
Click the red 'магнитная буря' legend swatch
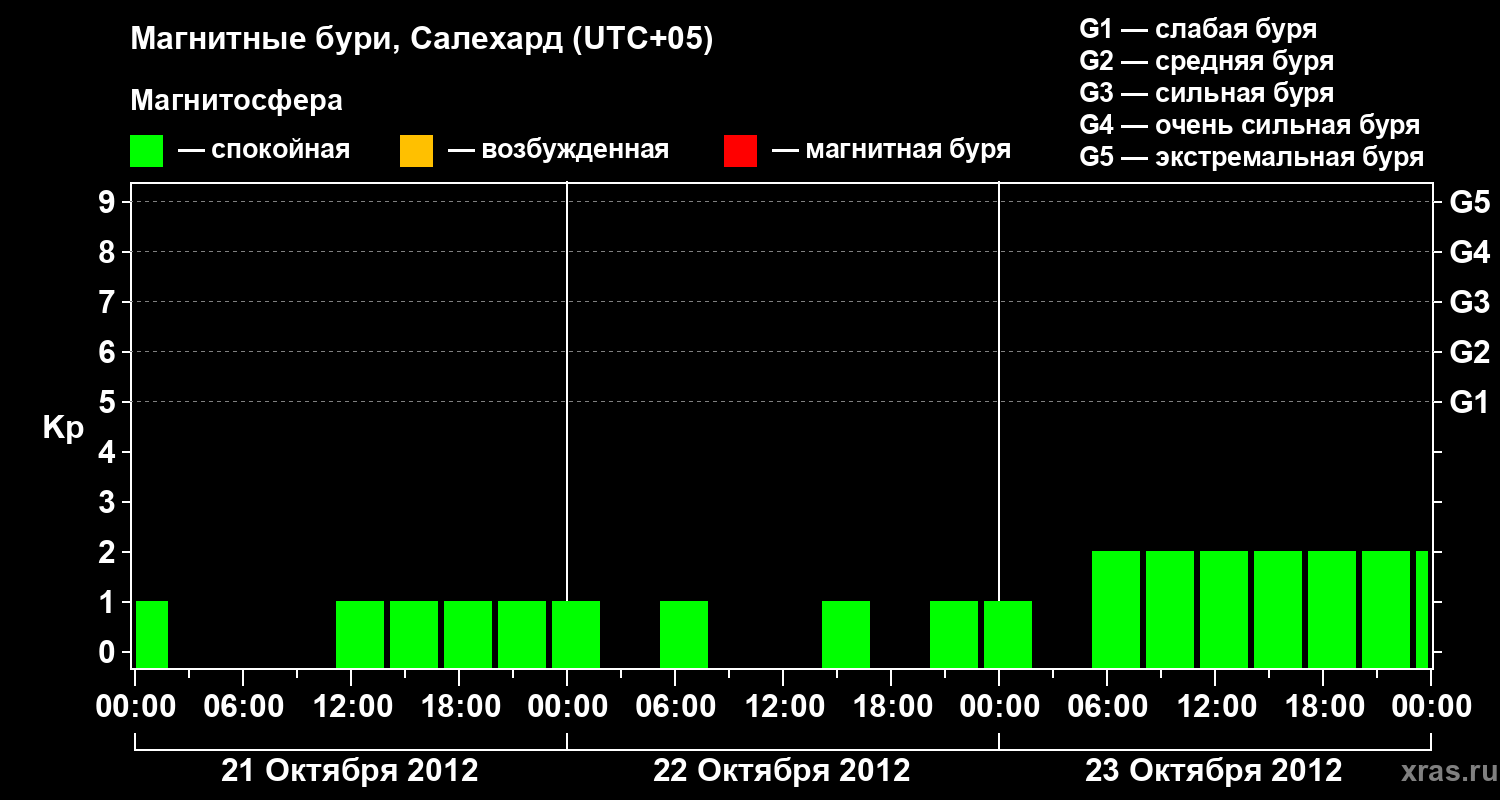(740, 150)
